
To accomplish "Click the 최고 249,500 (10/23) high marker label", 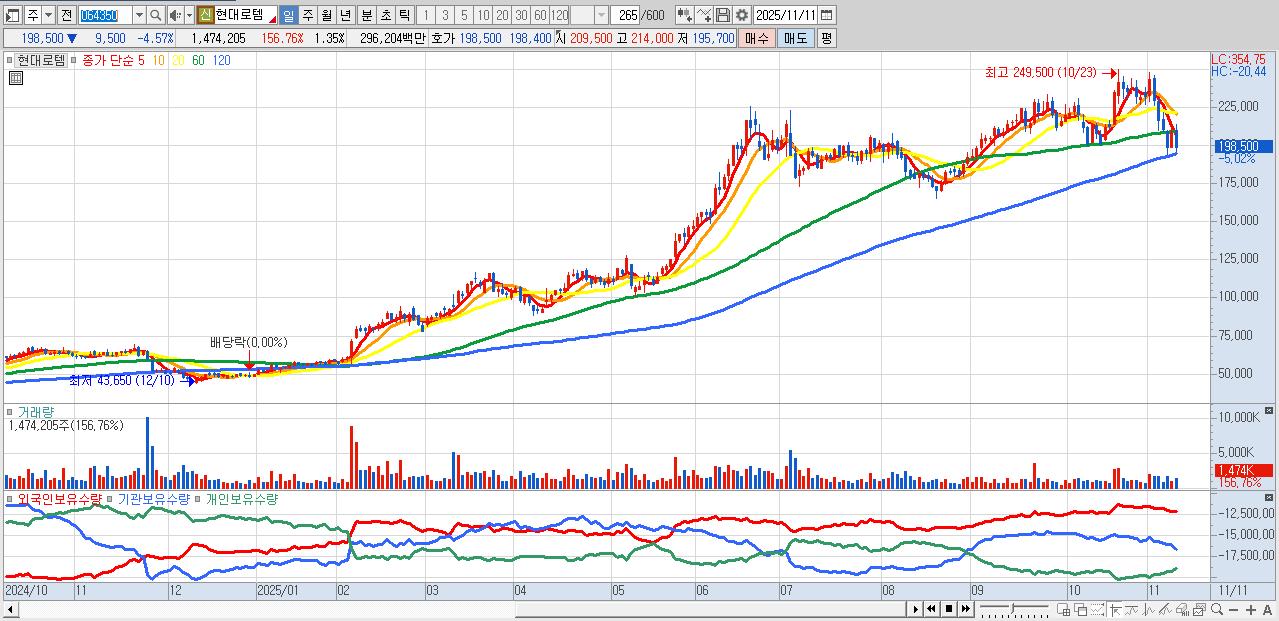I will point(1040,73).
